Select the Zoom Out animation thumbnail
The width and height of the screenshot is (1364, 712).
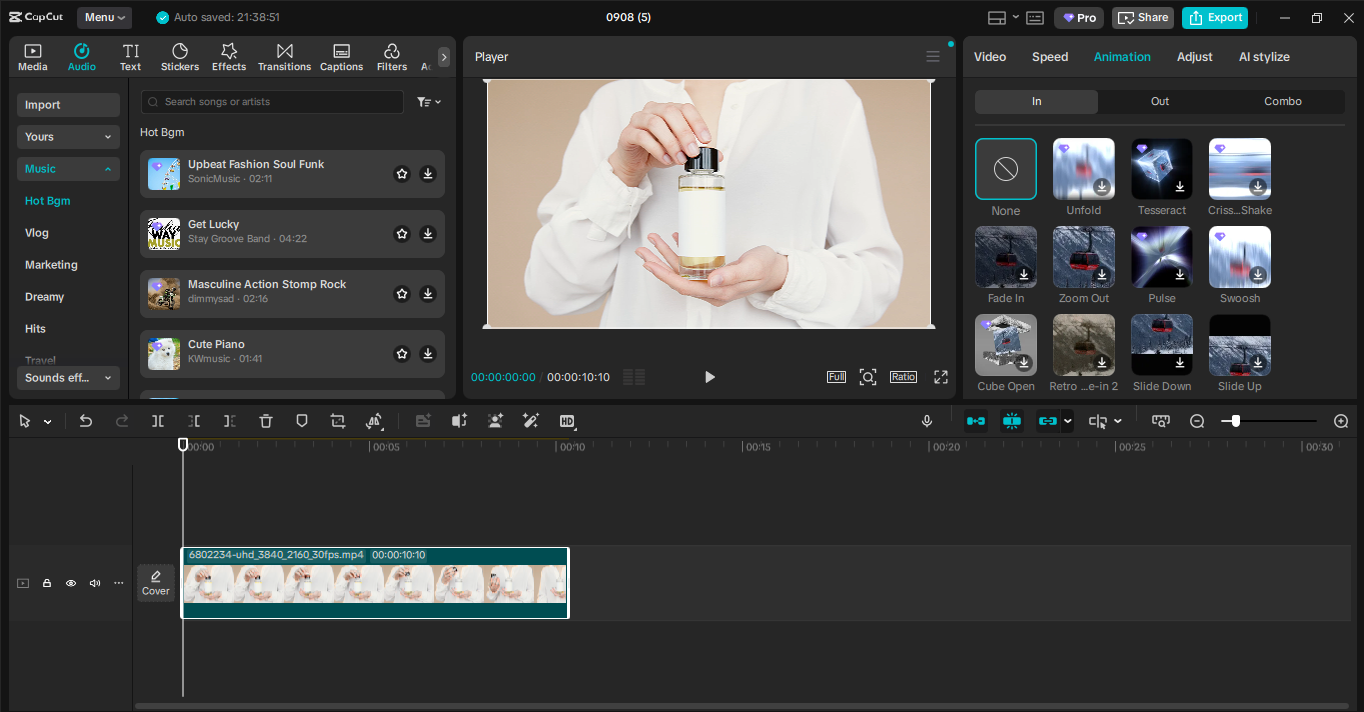[x=1084, y=257]
